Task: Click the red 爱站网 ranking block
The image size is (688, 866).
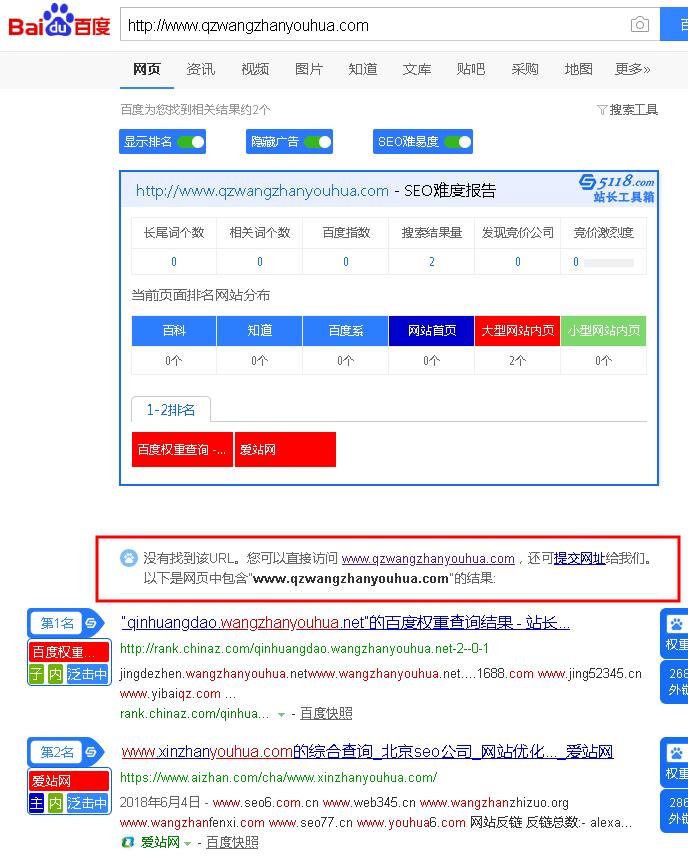Action: [x=285, y=450]
